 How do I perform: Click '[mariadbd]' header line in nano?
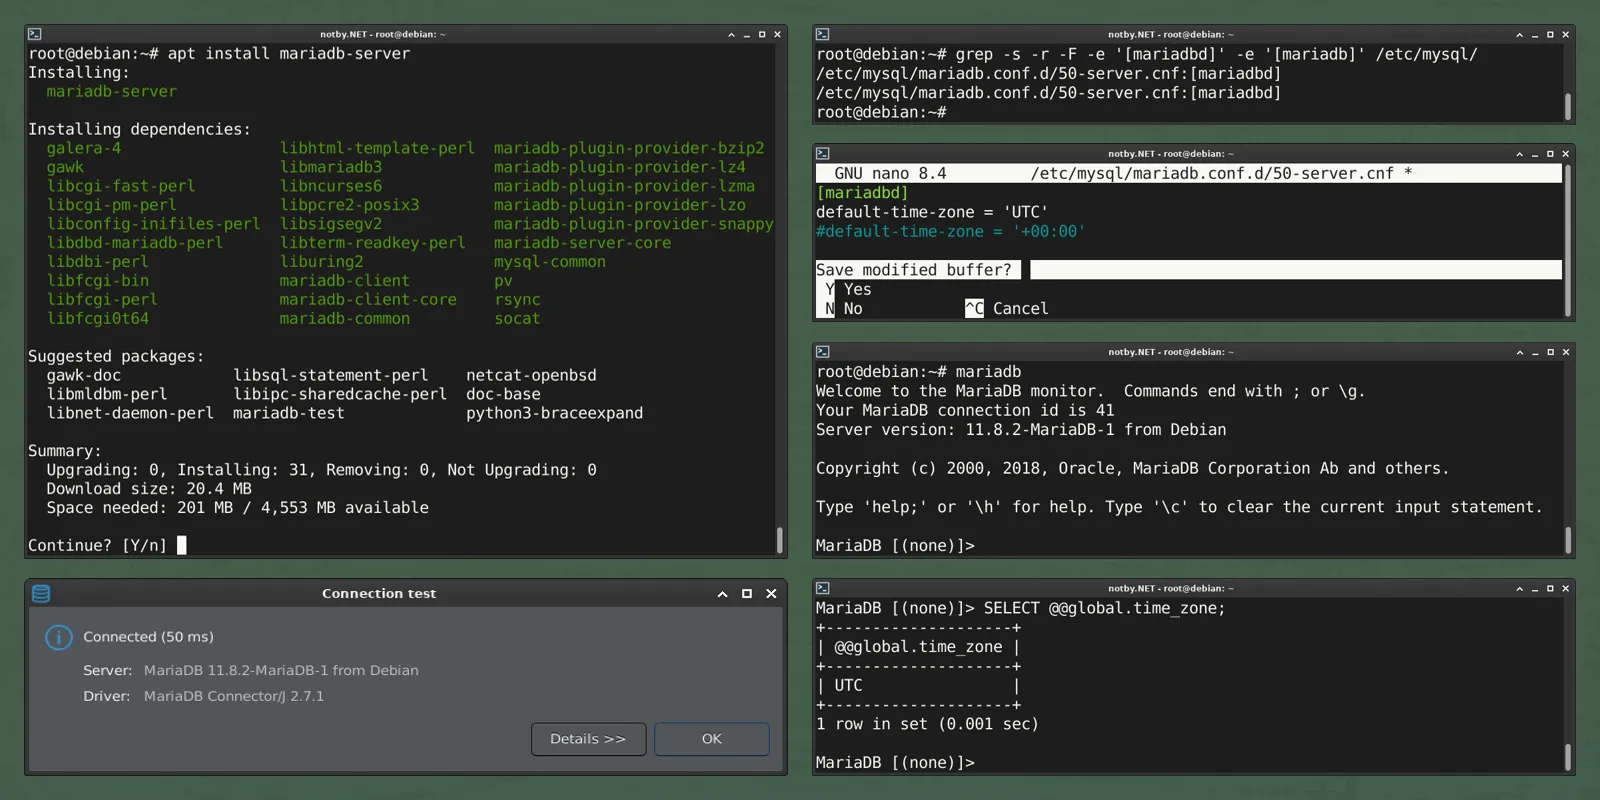(x=862, y=193)
